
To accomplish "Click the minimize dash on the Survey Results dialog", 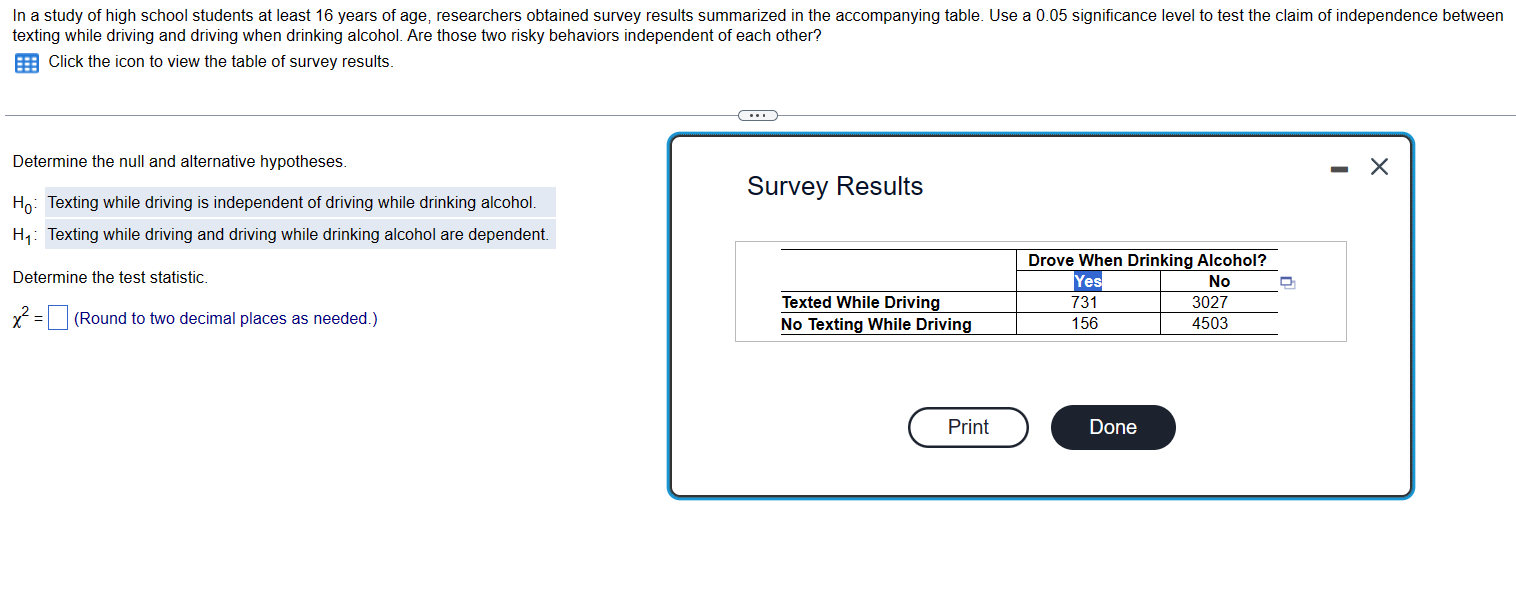I will click(1340, 167).
